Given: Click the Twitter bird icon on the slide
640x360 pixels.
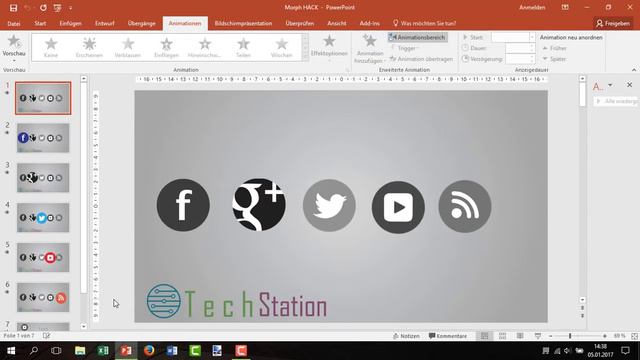Looking at the screenshot, I should 329,205.
